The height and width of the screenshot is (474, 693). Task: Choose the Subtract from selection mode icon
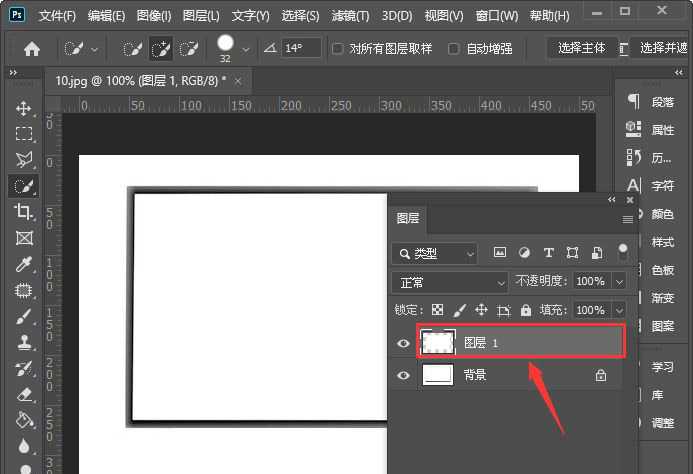tap(188, 48)
